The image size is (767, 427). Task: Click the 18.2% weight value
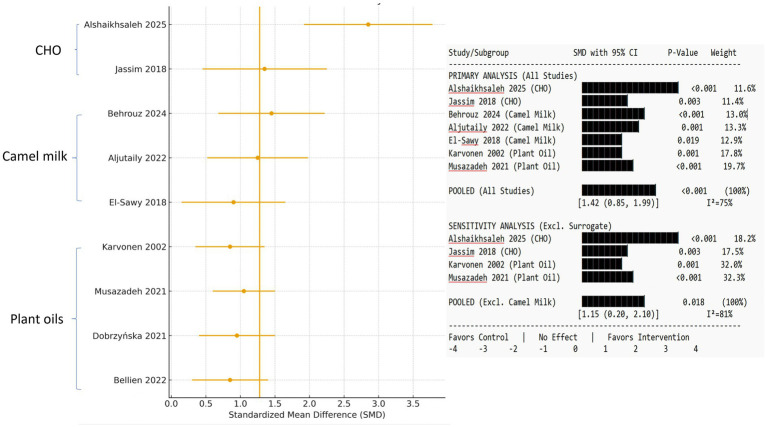tap(744, 239)
